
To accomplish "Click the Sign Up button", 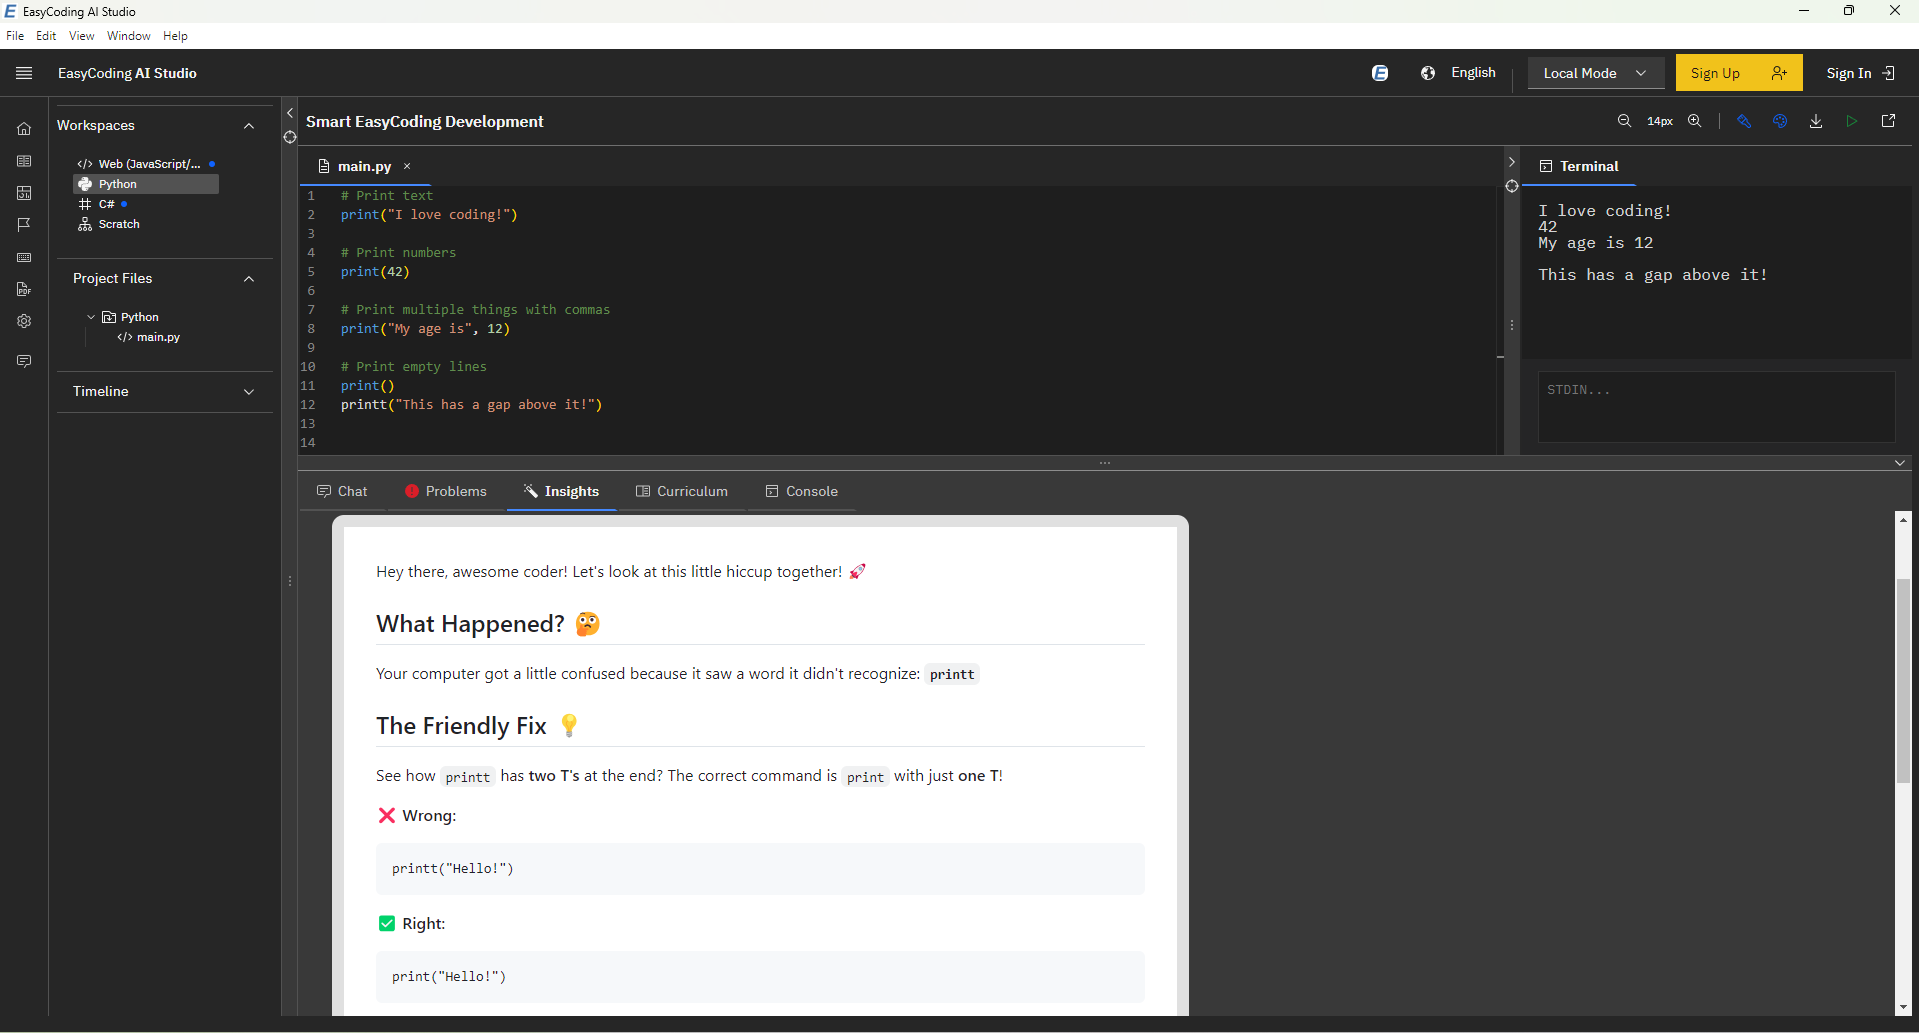I will tap(1739, 73).
